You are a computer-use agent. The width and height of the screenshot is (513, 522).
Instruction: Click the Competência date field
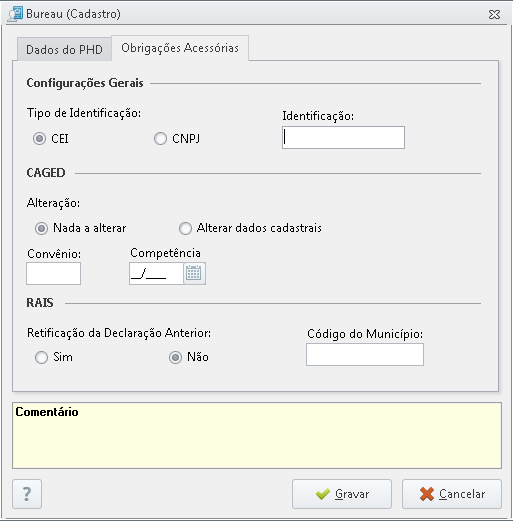coord(156,273)
